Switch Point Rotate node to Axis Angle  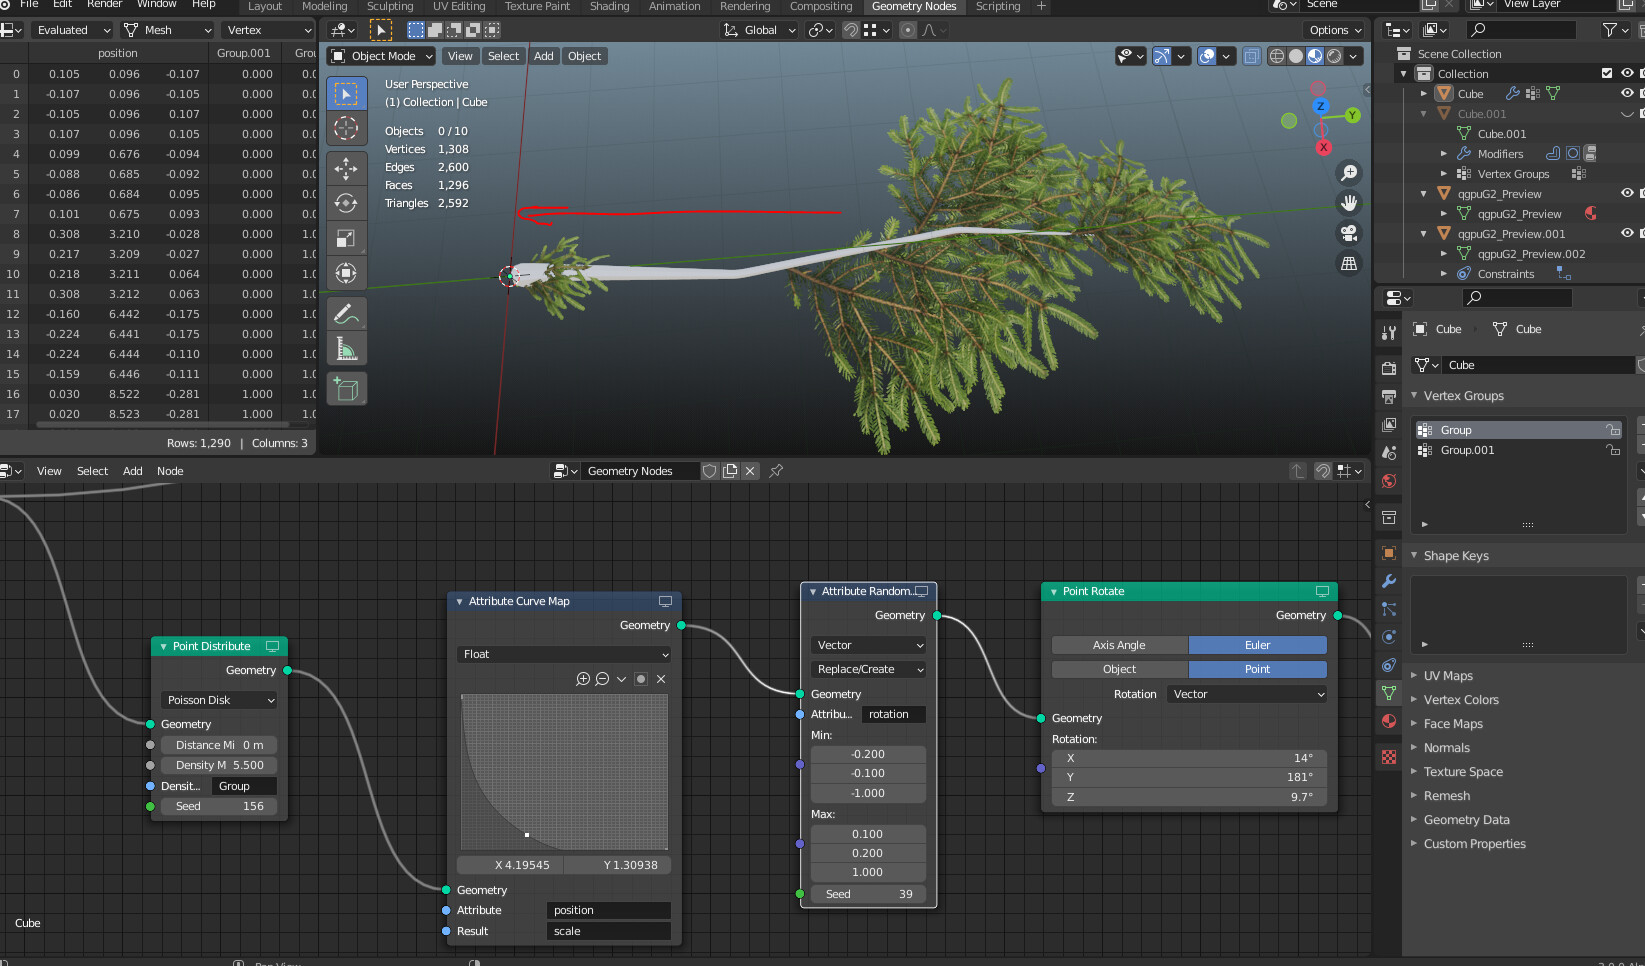(x=1119, y=645)
